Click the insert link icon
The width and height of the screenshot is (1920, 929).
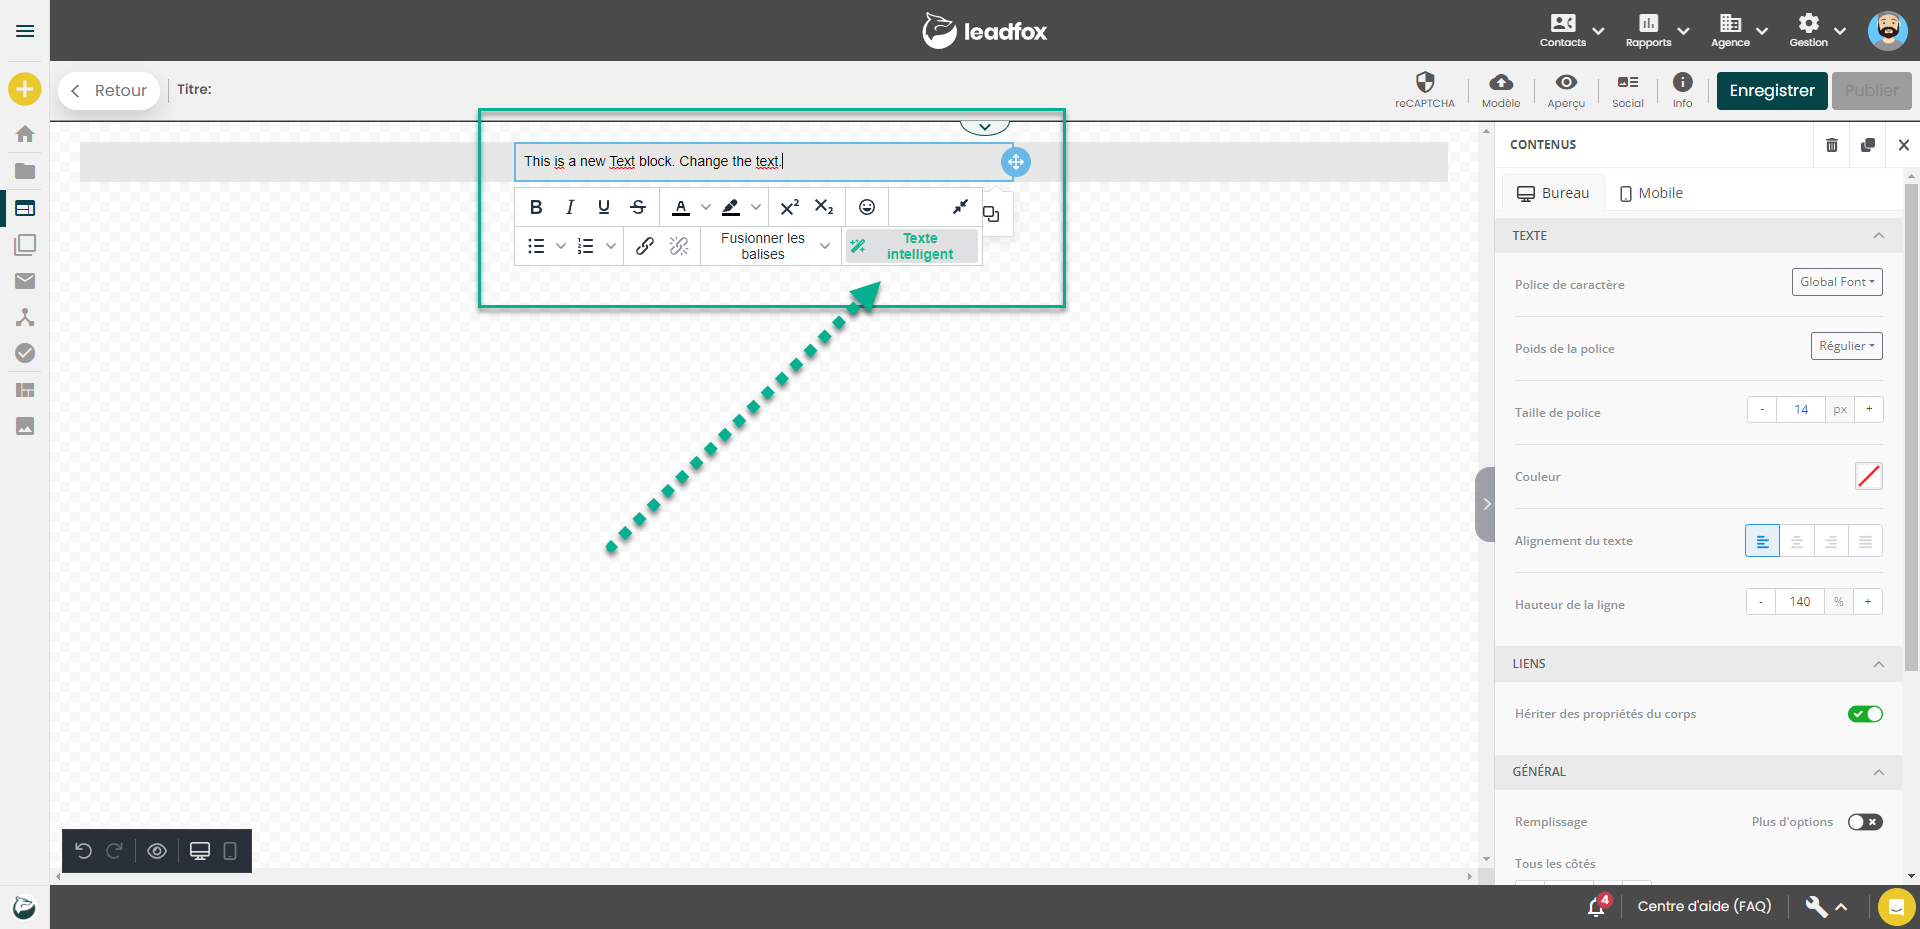click(x=645, y=246)
